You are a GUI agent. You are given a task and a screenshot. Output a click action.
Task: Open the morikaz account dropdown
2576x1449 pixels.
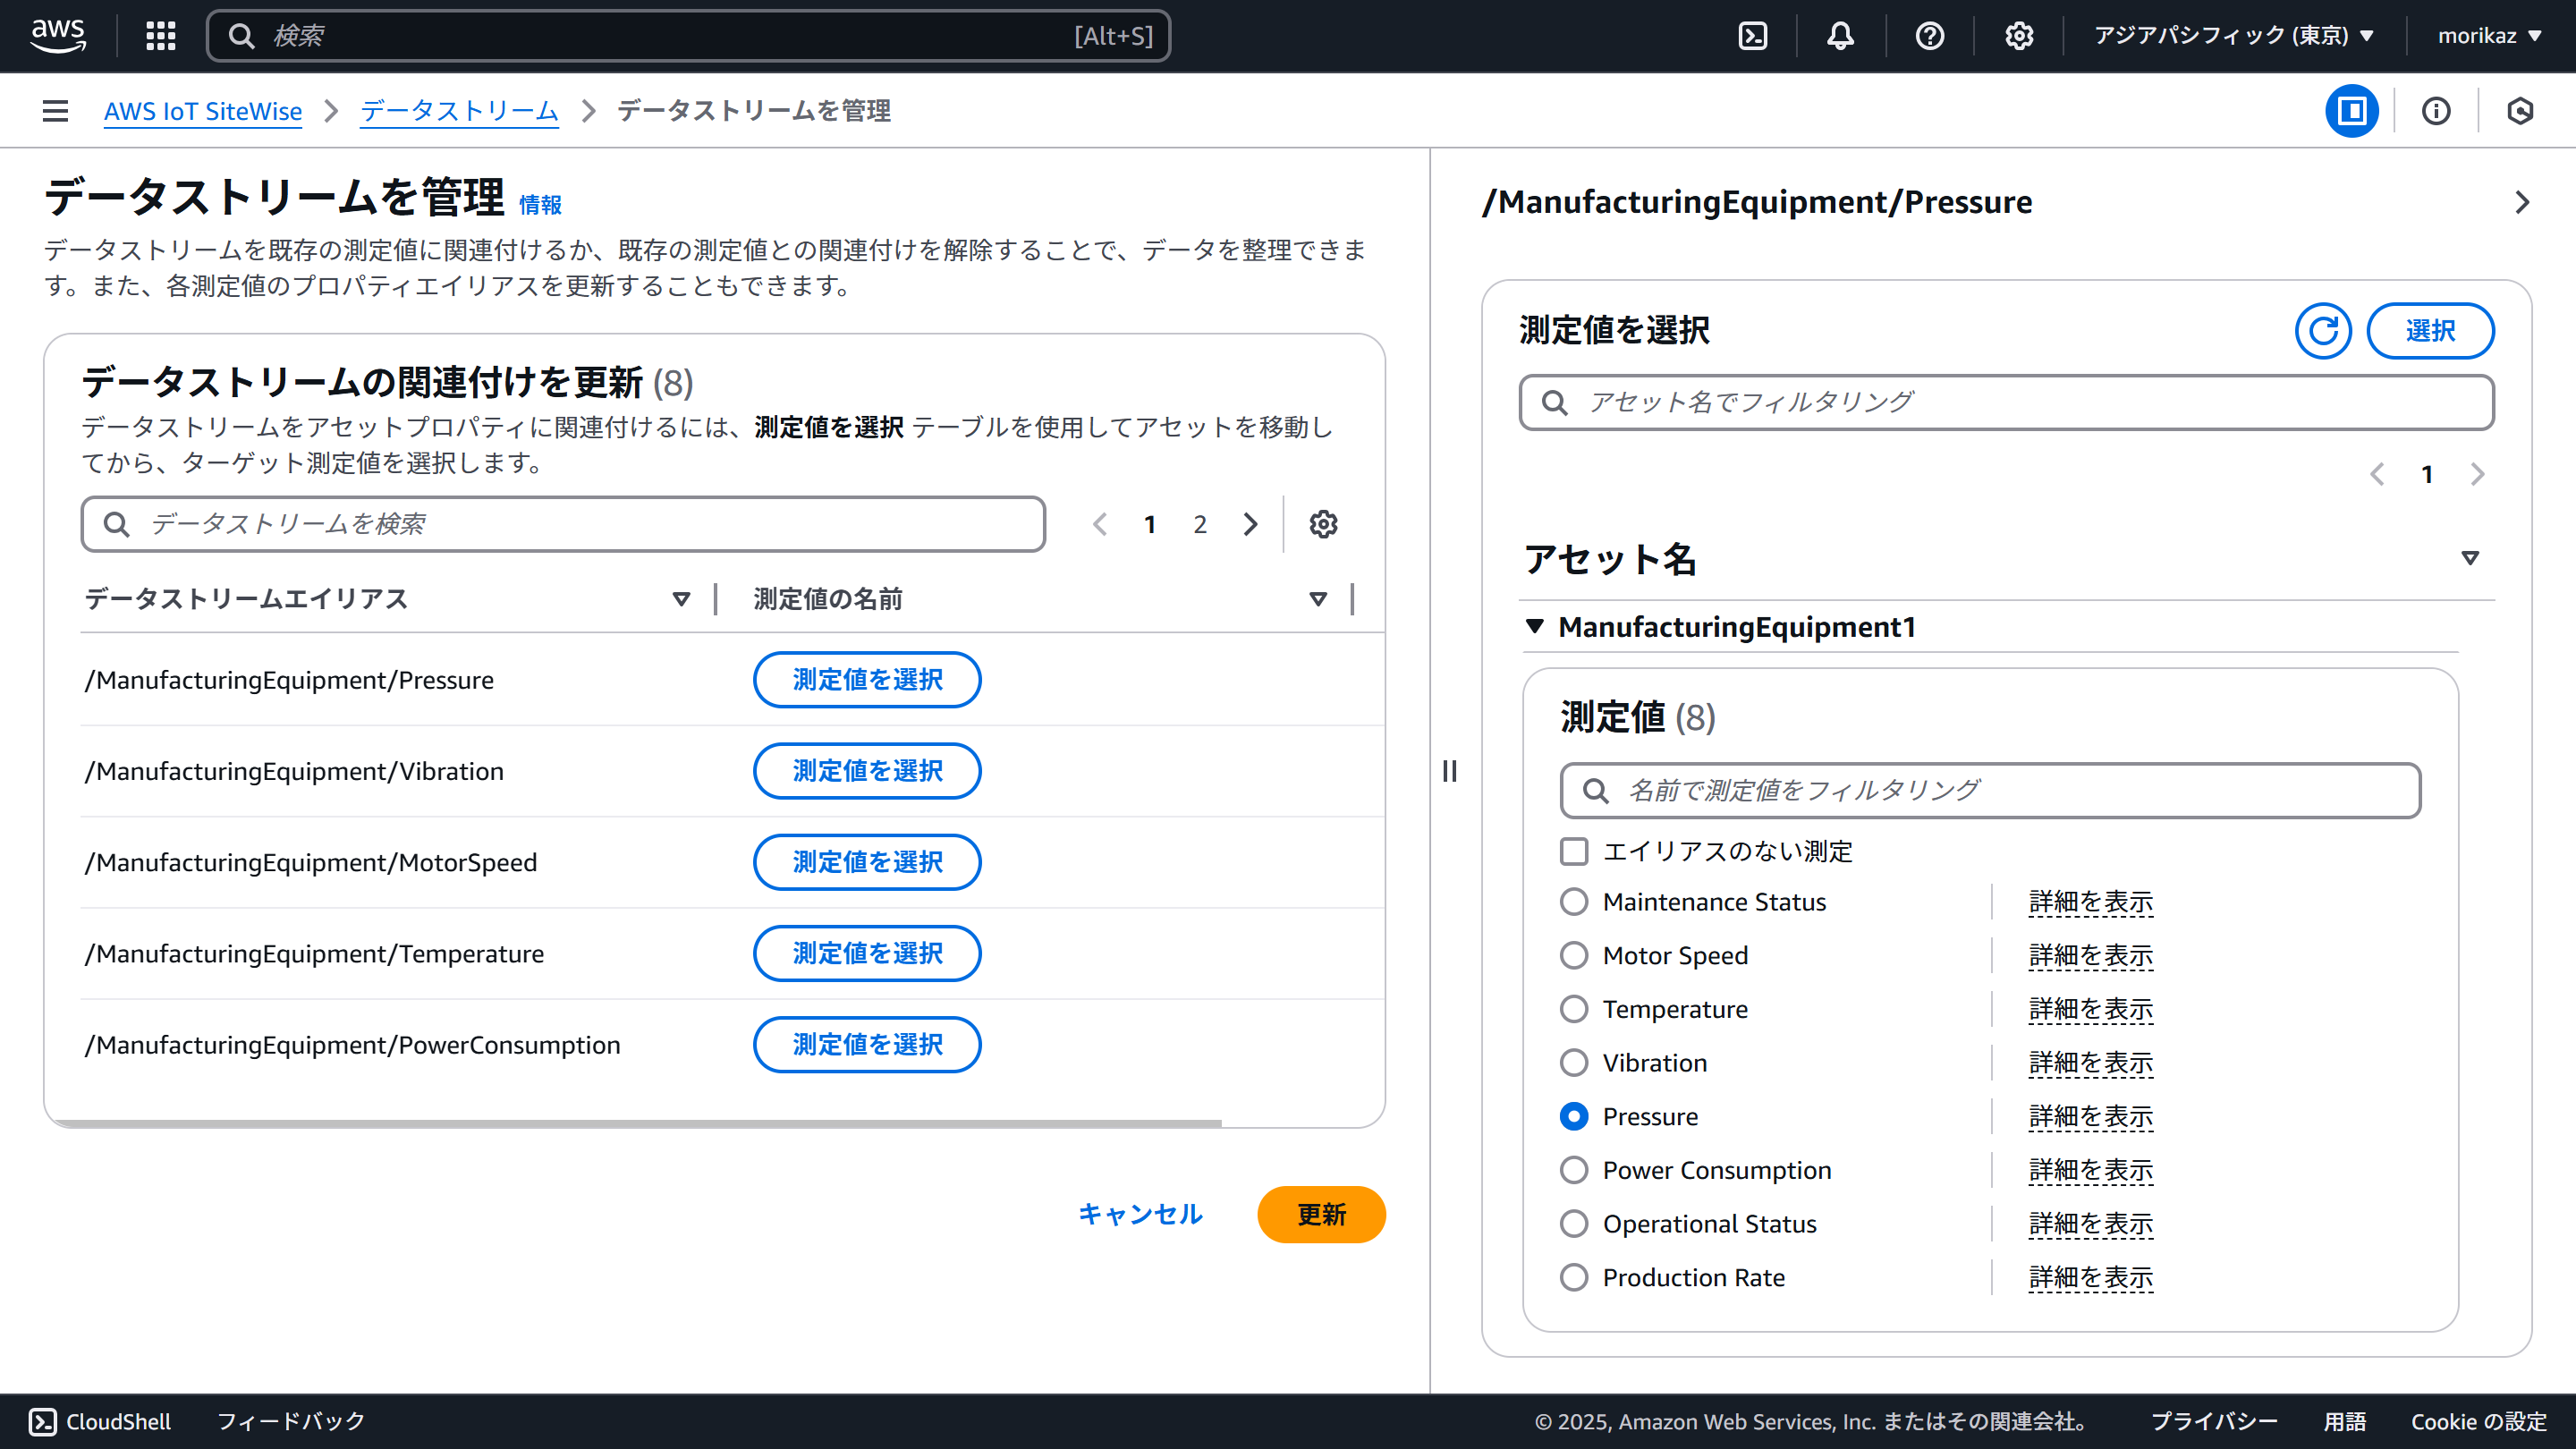click(x=2490, y=36)
